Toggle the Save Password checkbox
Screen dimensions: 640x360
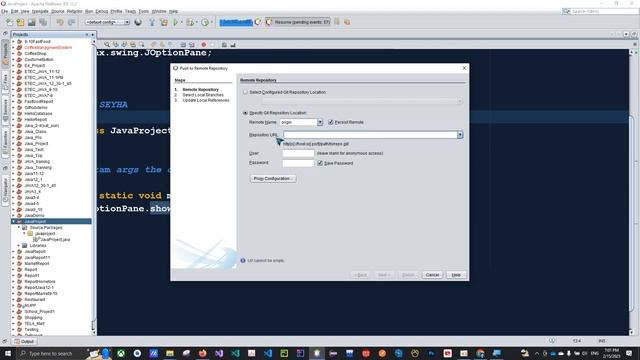(320, 163)
